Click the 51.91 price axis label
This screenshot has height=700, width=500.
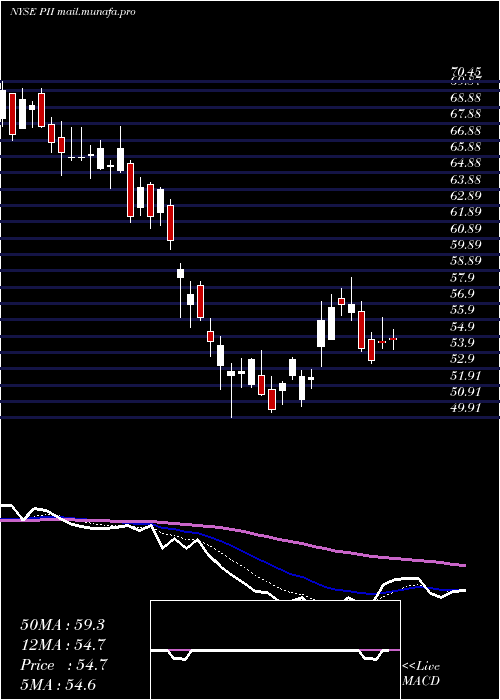pos(466,376)
